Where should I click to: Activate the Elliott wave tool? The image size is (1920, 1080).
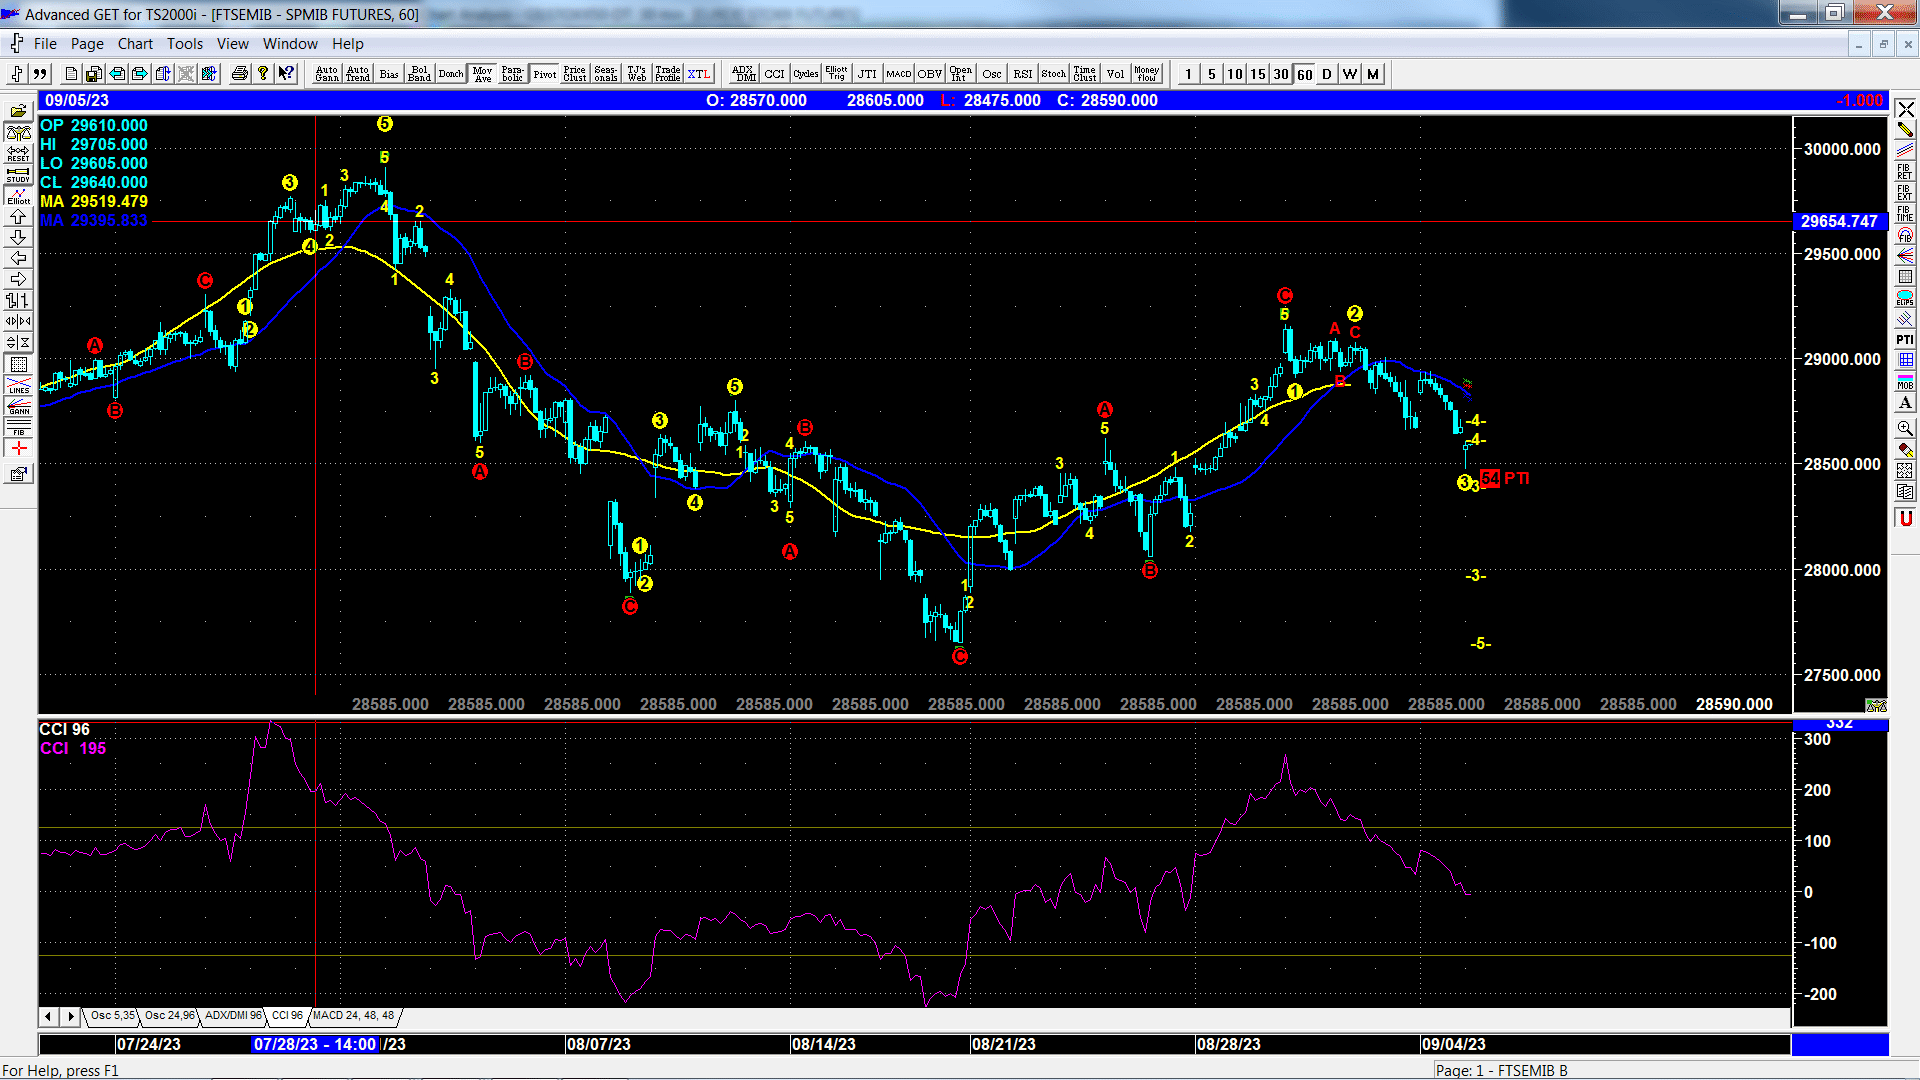(x=18, y=195)
